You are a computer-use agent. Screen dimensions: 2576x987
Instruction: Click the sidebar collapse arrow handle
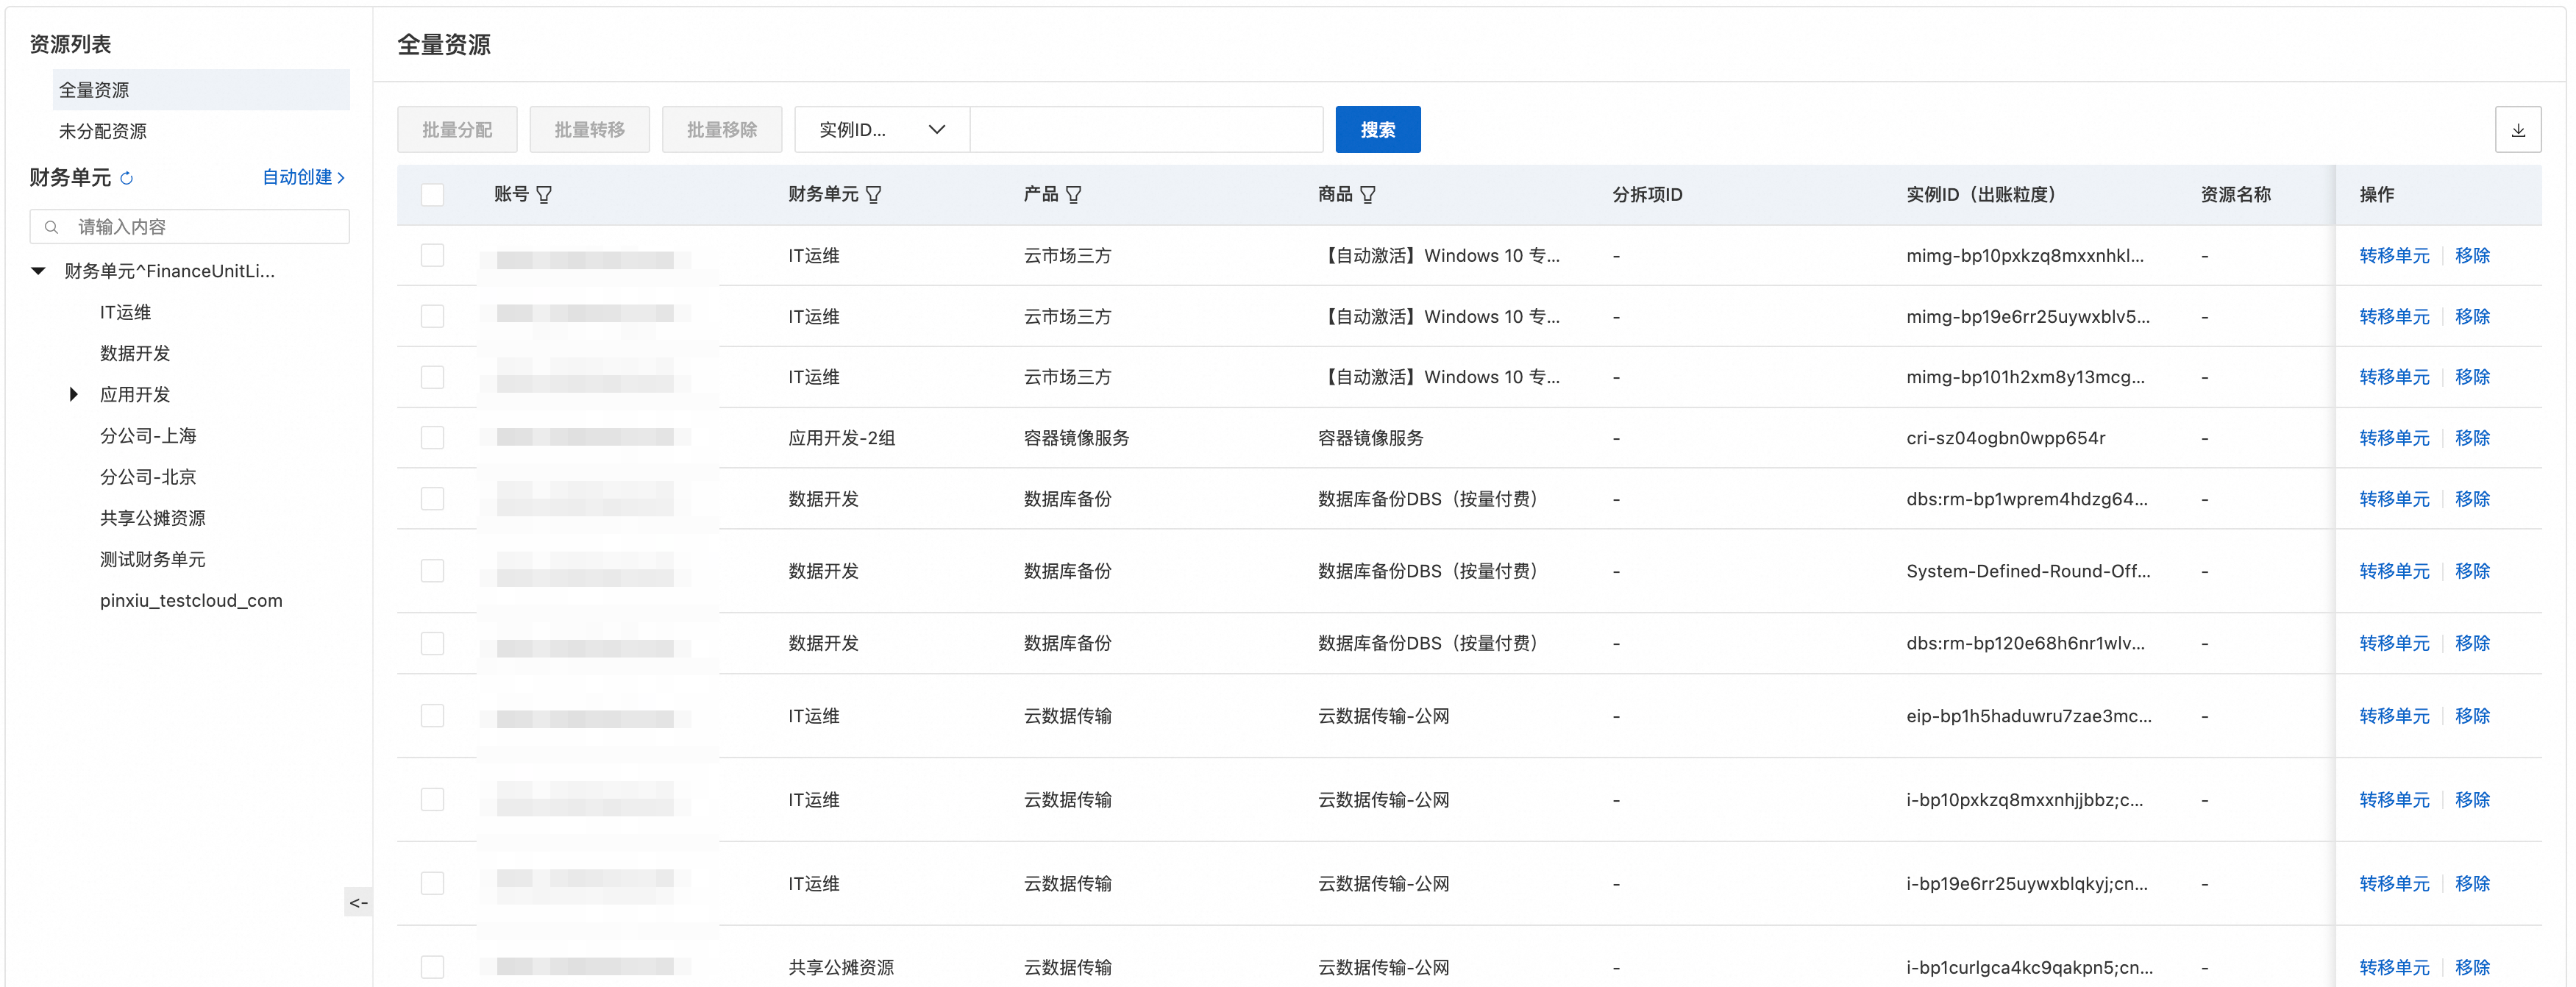click(358, 902)
